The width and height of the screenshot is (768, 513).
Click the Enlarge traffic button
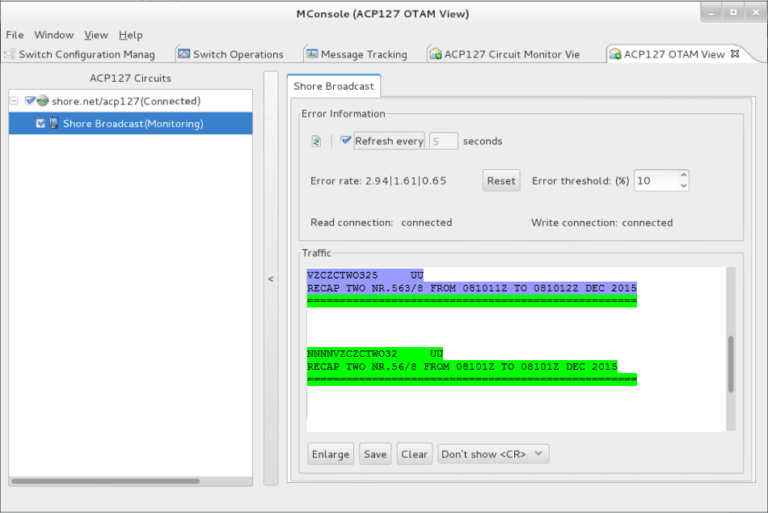click(x=331, y=454)
